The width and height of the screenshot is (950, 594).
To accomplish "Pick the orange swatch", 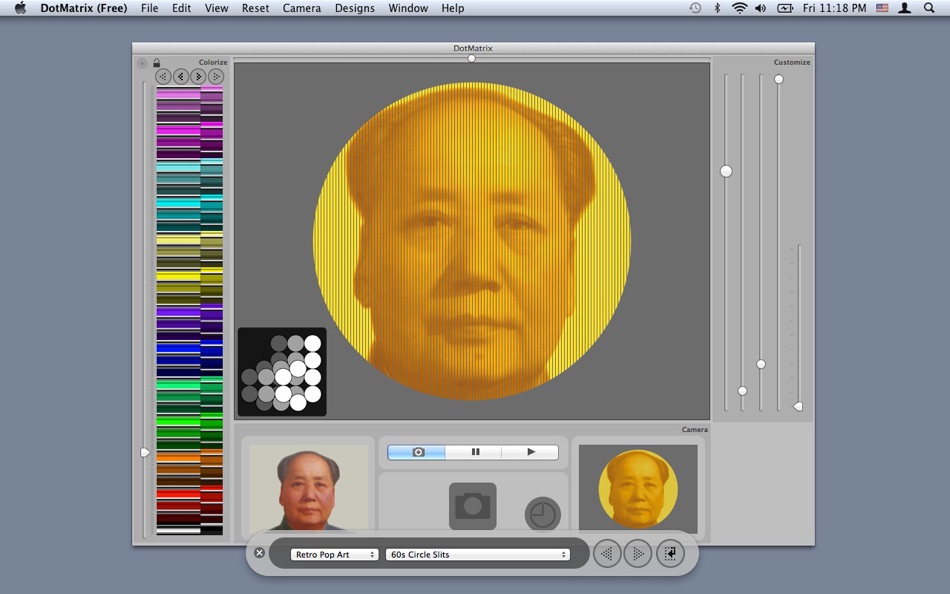I will tap(178, 458).
